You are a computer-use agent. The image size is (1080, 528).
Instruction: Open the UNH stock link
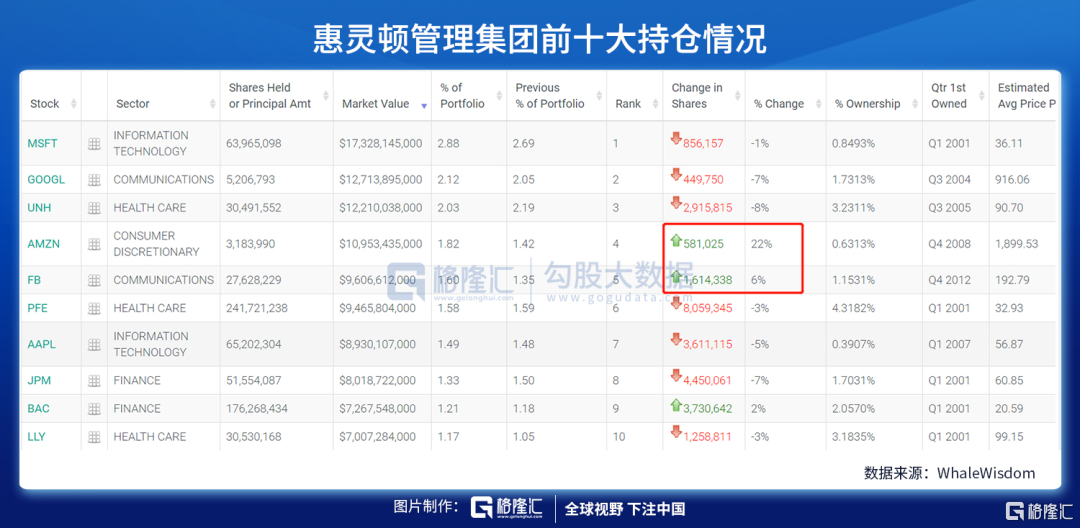[x=39, y=208]
